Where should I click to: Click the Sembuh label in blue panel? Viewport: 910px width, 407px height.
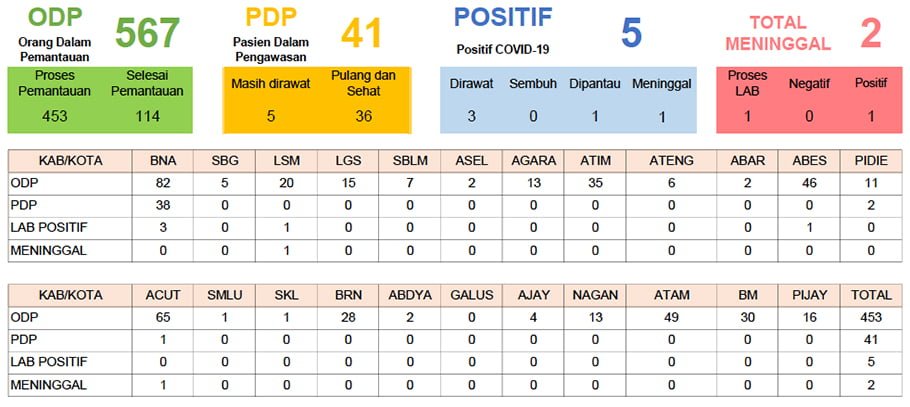click(531, 84)
